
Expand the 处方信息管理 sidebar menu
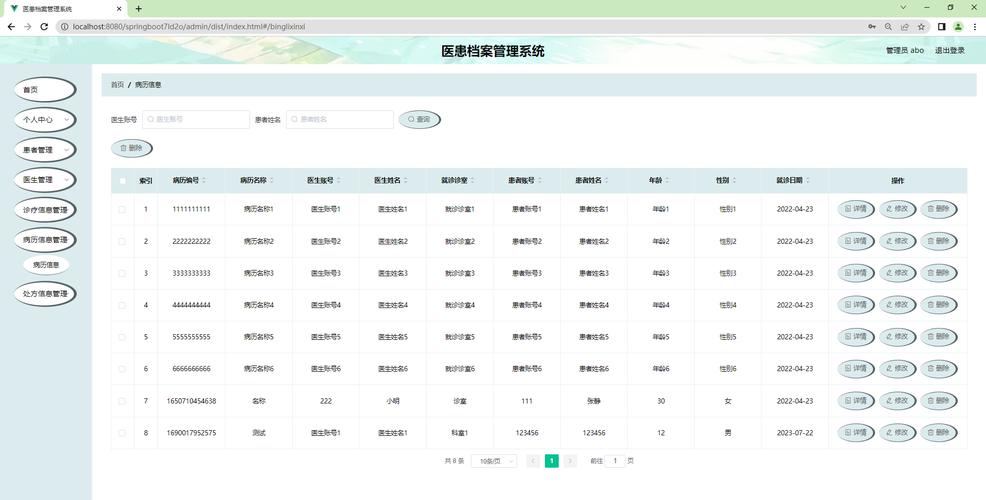click(x=45, y=294)
